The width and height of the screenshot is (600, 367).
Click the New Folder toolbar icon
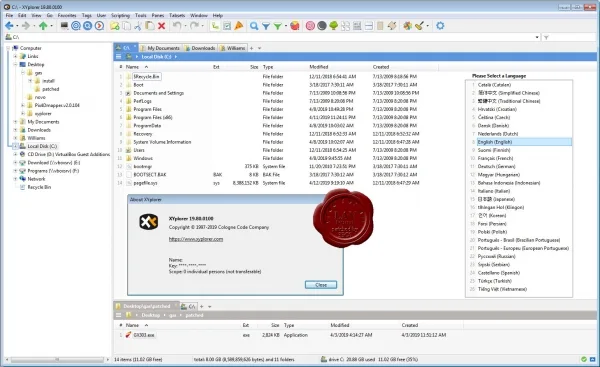click(x=114, y=26)
